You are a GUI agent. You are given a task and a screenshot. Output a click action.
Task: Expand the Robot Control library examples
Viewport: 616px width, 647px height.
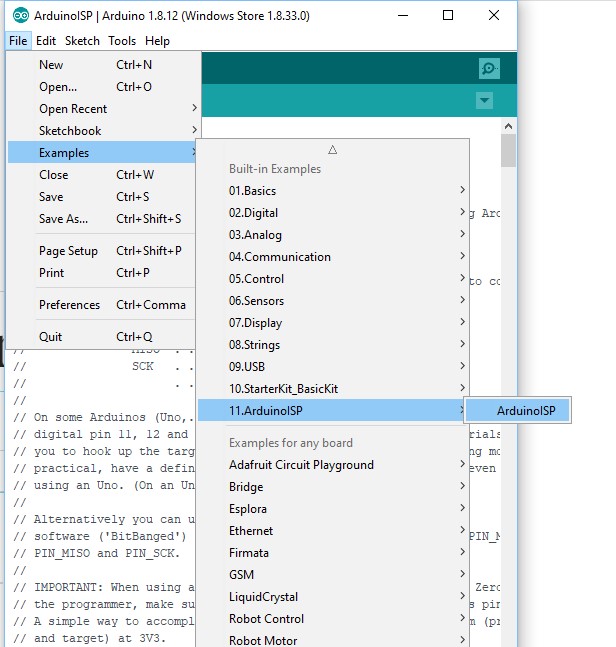(x=333, y=619)
